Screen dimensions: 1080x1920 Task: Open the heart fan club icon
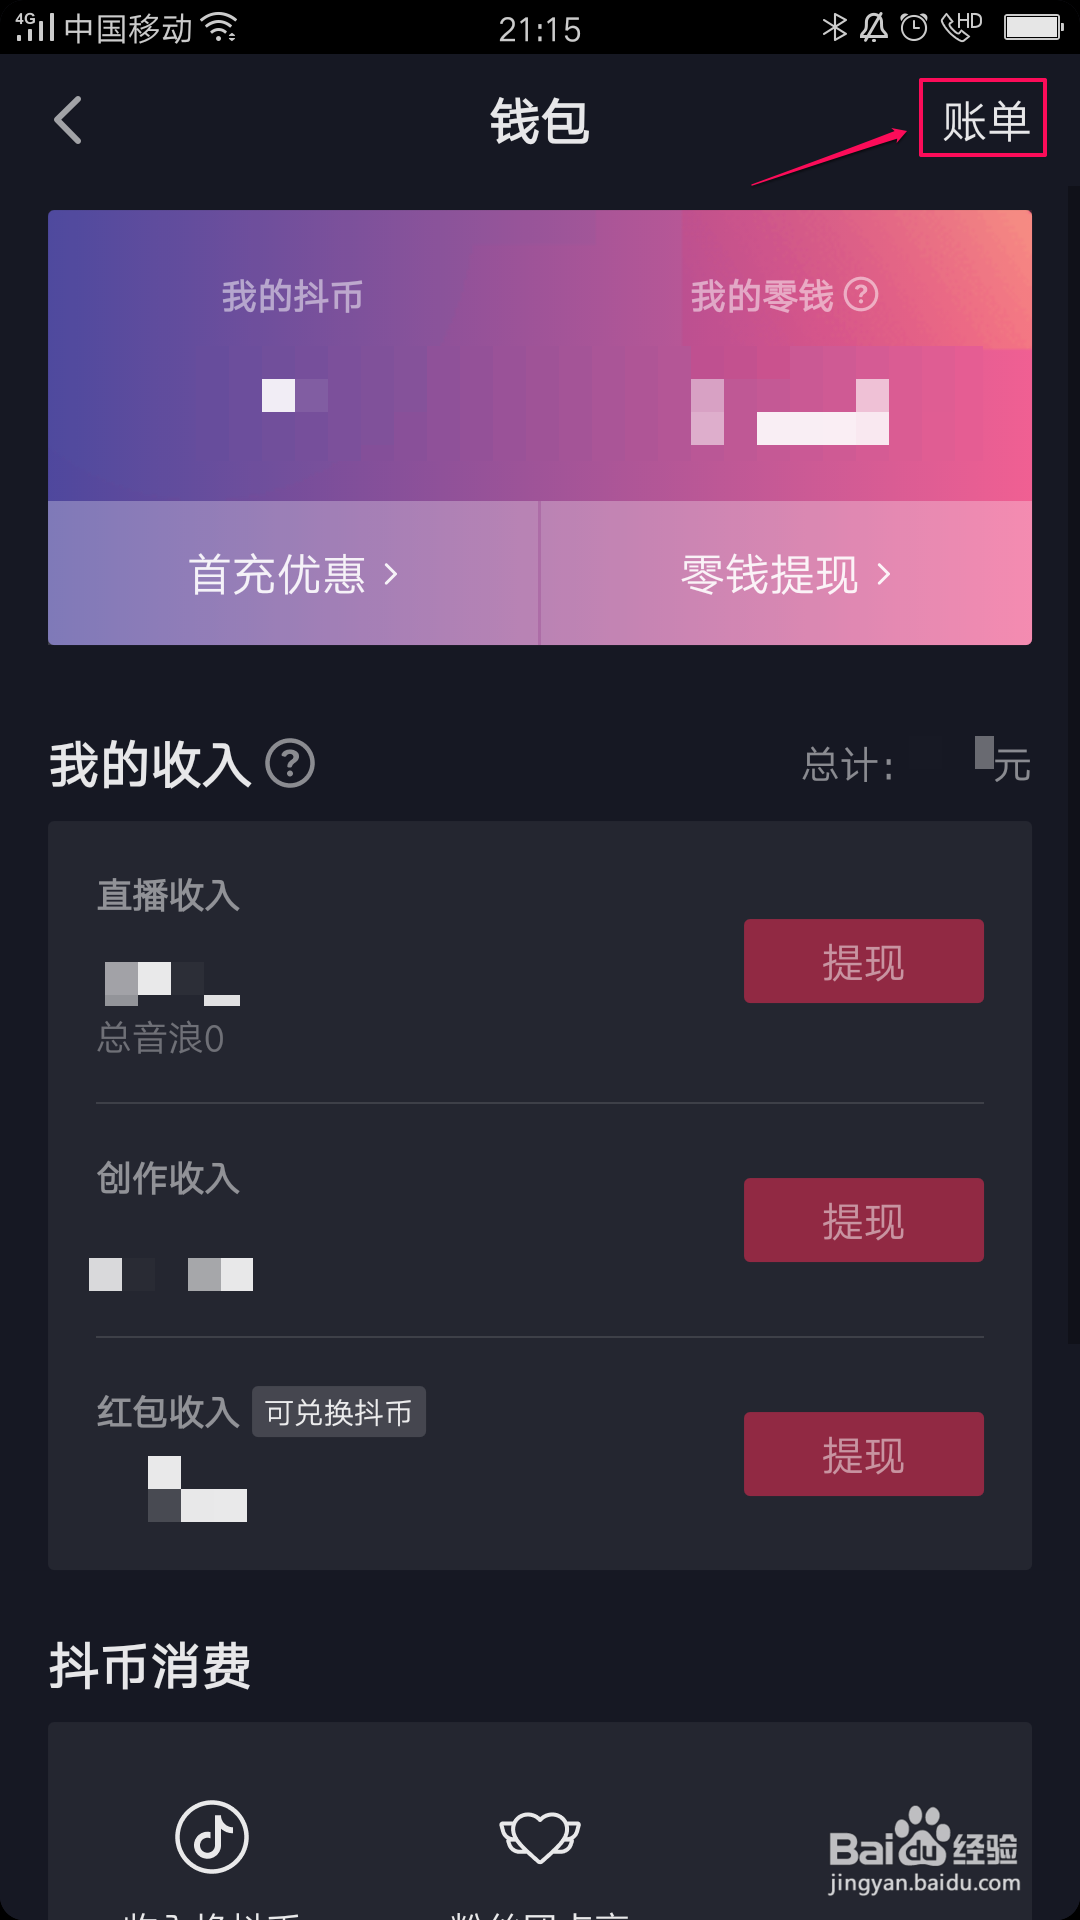click(540, 1837)
